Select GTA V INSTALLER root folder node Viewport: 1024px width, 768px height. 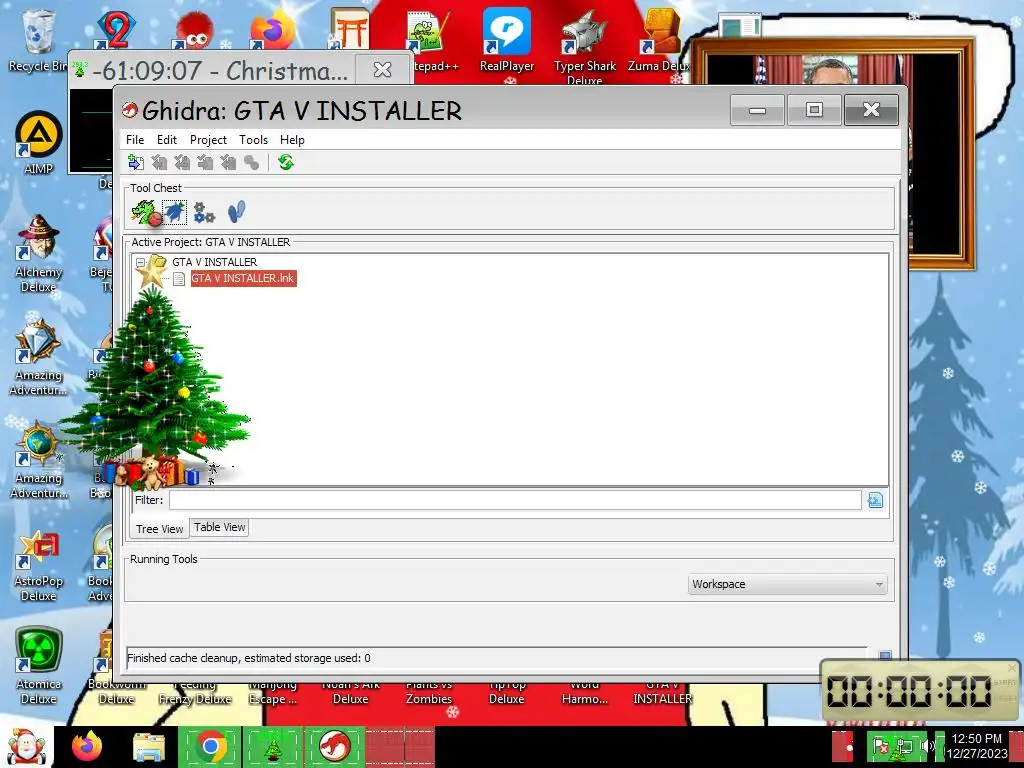click(x=214, y=262)
